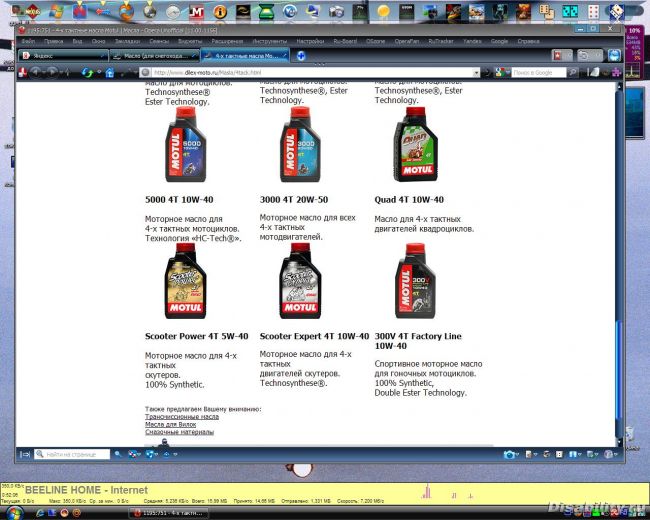The image size is (650, 520).
Task: Open the Правка menu
Action: click(53, 41)
